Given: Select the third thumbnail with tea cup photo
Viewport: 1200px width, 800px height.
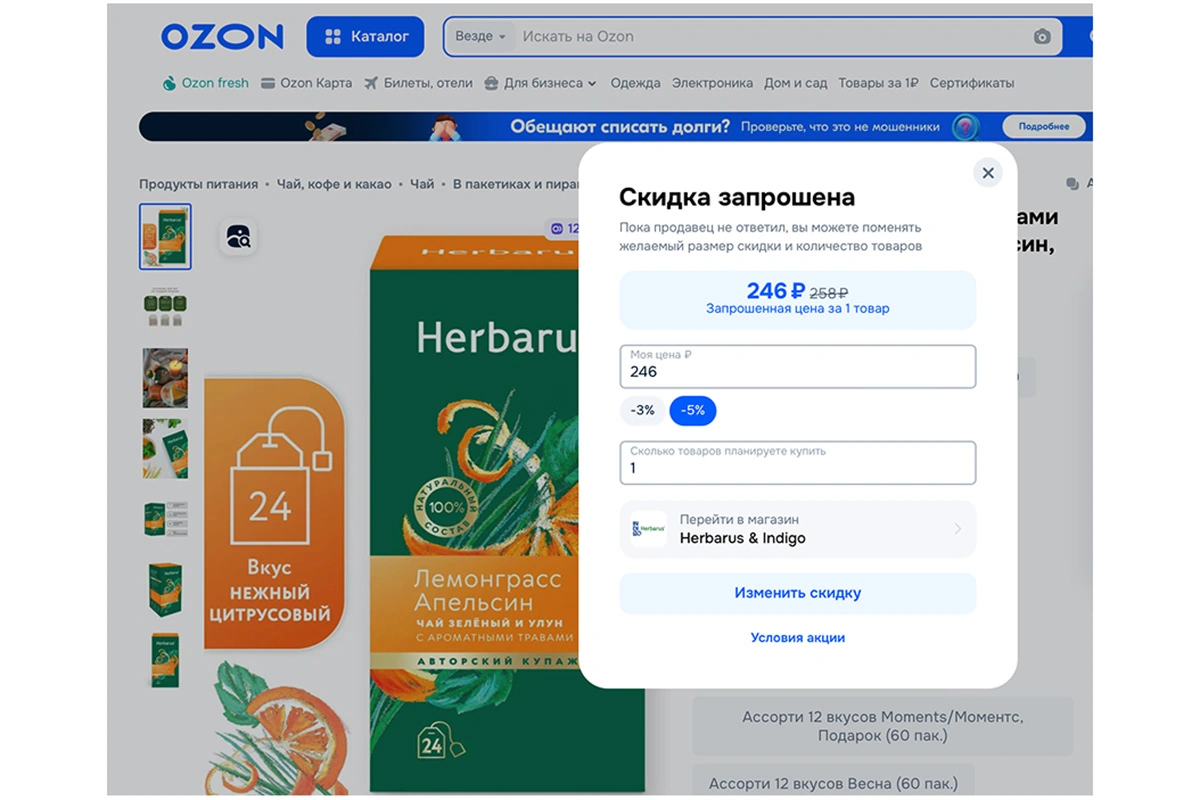Looking at the screenshot, I should coord(165,378).
